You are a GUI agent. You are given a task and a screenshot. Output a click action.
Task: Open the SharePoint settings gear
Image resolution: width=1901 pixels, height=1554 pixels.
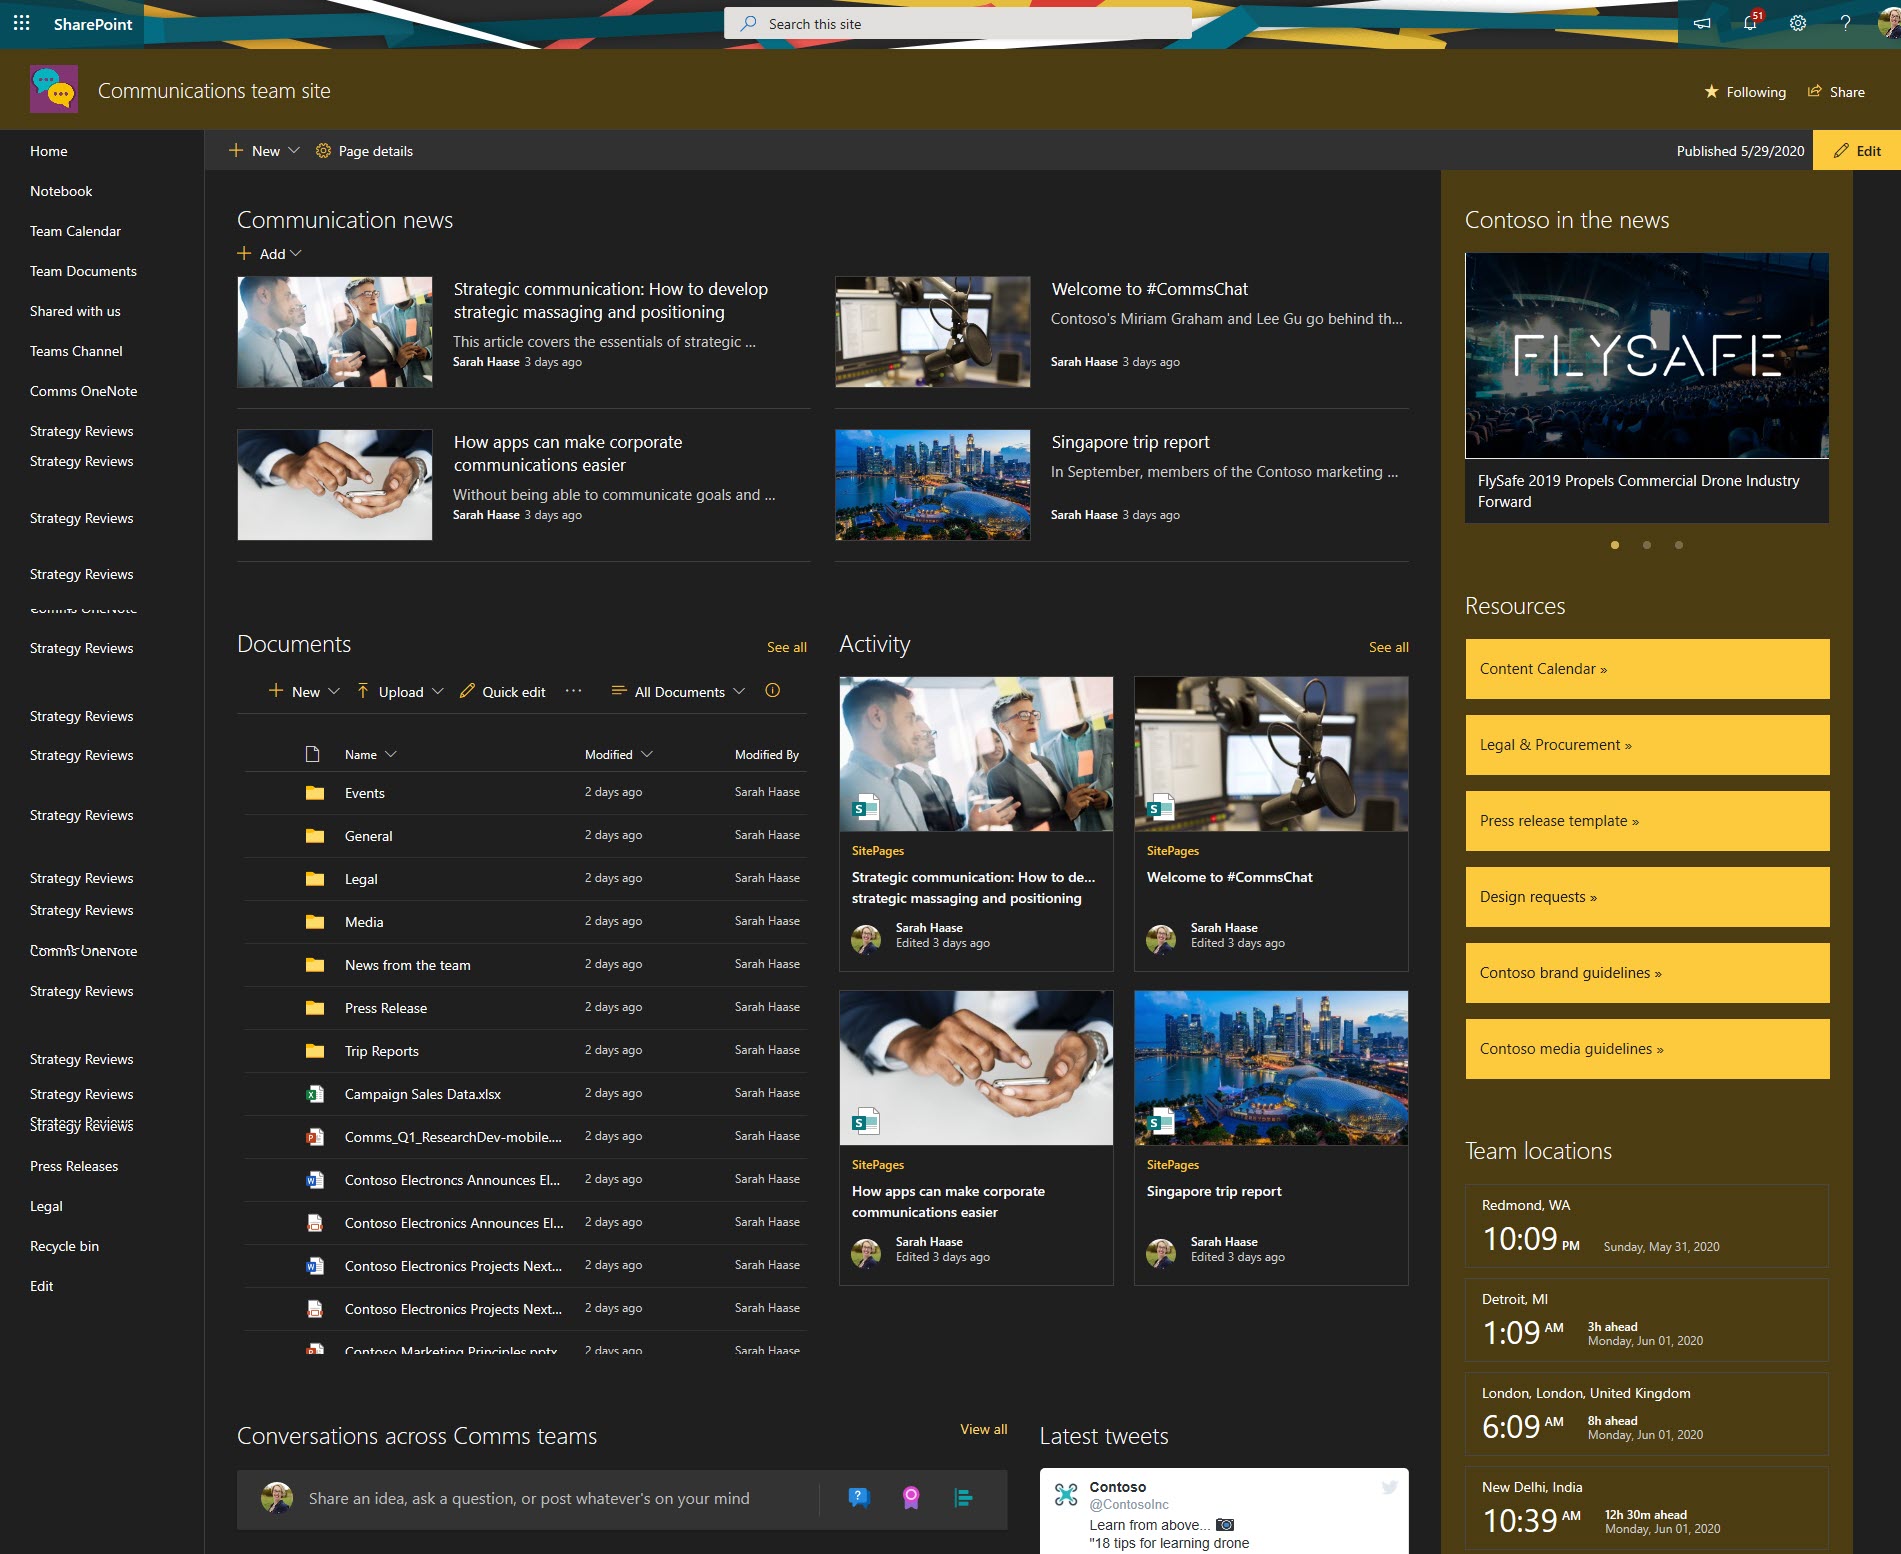(1798, 23)
